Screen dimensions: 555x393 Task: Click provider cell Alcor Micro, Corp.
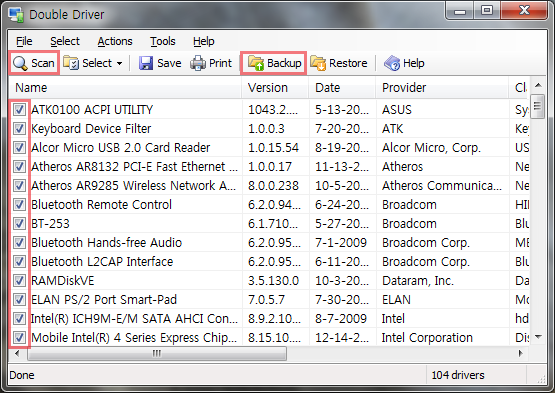coord(431,148)
